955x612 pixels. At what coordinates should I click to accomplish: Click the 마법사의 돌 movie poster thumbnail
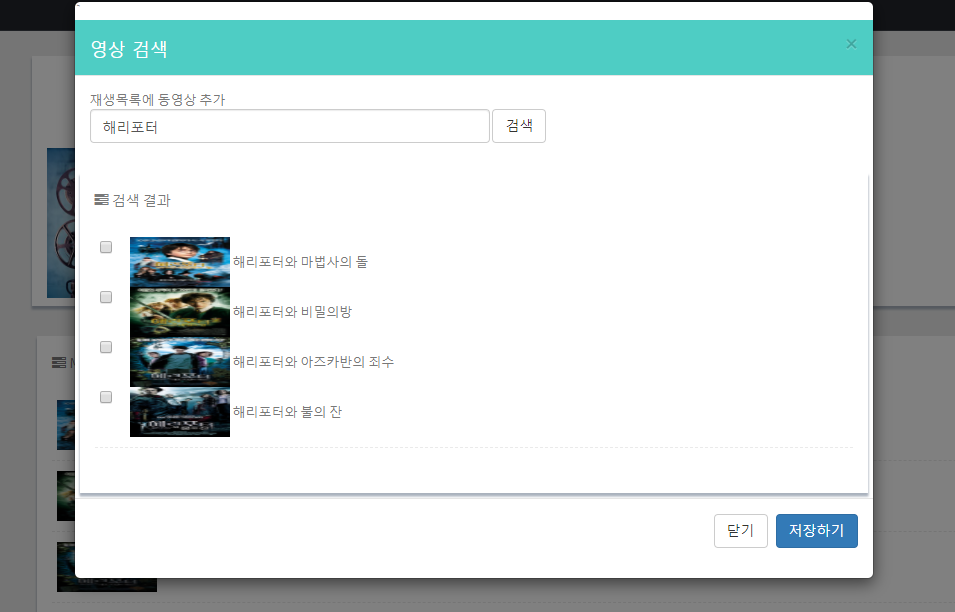click(x=180, y=262)
